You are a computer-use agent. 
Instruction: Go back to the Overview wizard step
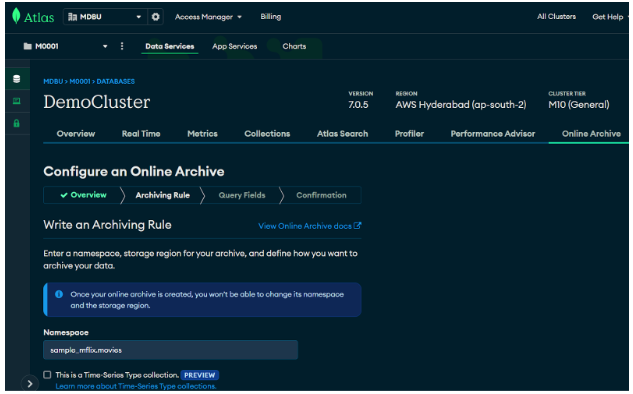(84, 195)
